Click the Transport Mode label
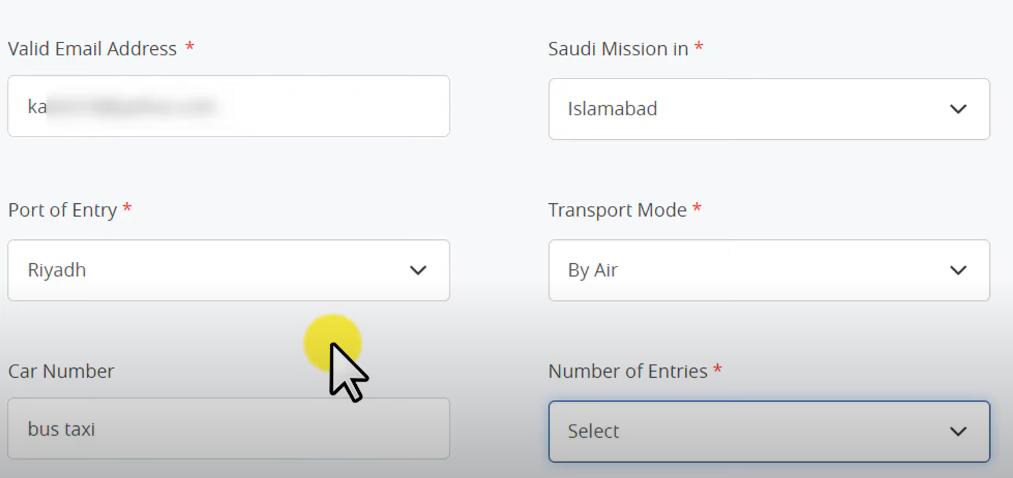The width and height of the screenshot is (1013, 478). [x=618, y=210]
